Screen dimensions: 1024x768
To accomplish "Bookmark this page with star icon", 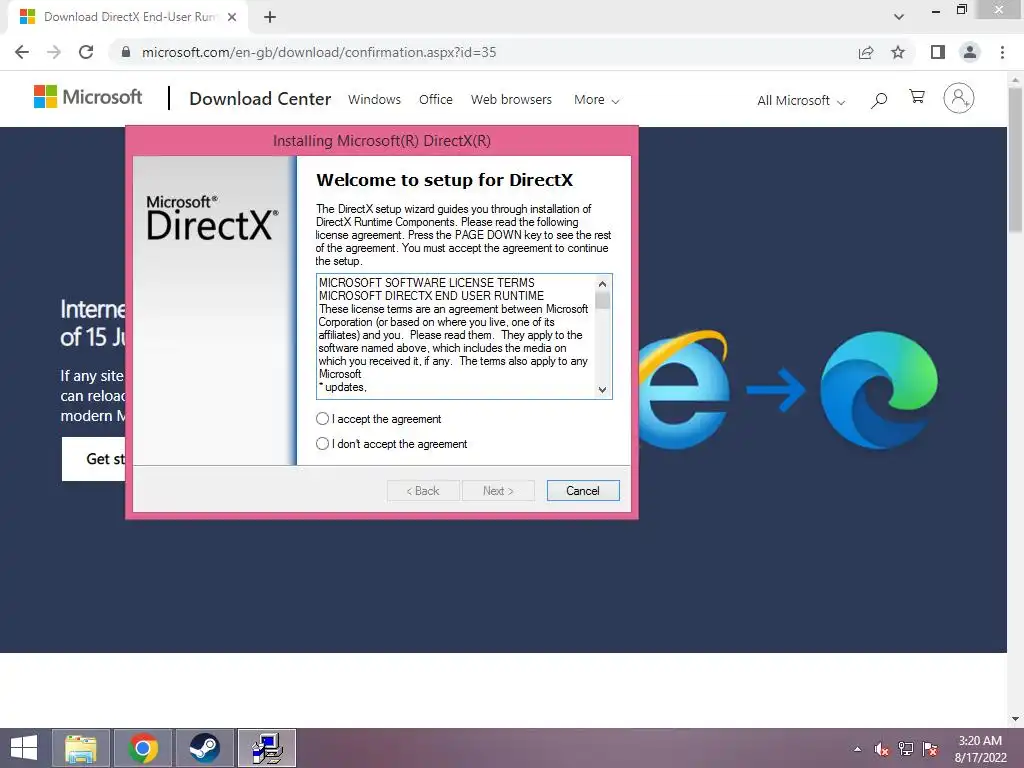I will (898, 52).
